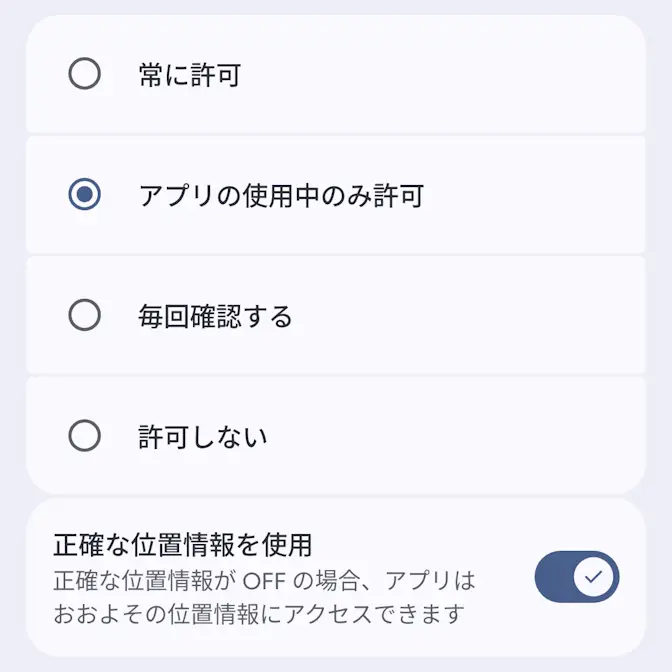
Task: Click the "アプリの使用中のみ許可" option text
Action: click(281, 196)
